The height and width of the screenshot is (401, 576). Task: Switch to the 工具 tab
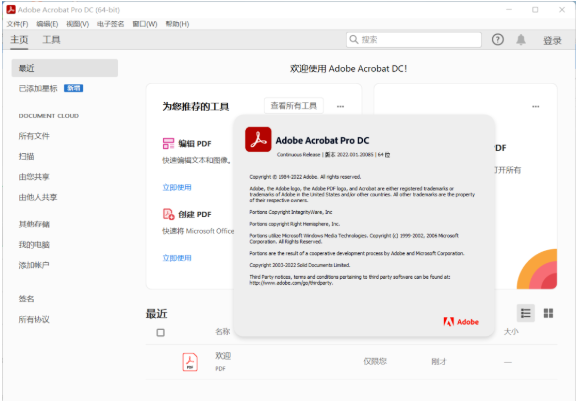click(51, 40)
